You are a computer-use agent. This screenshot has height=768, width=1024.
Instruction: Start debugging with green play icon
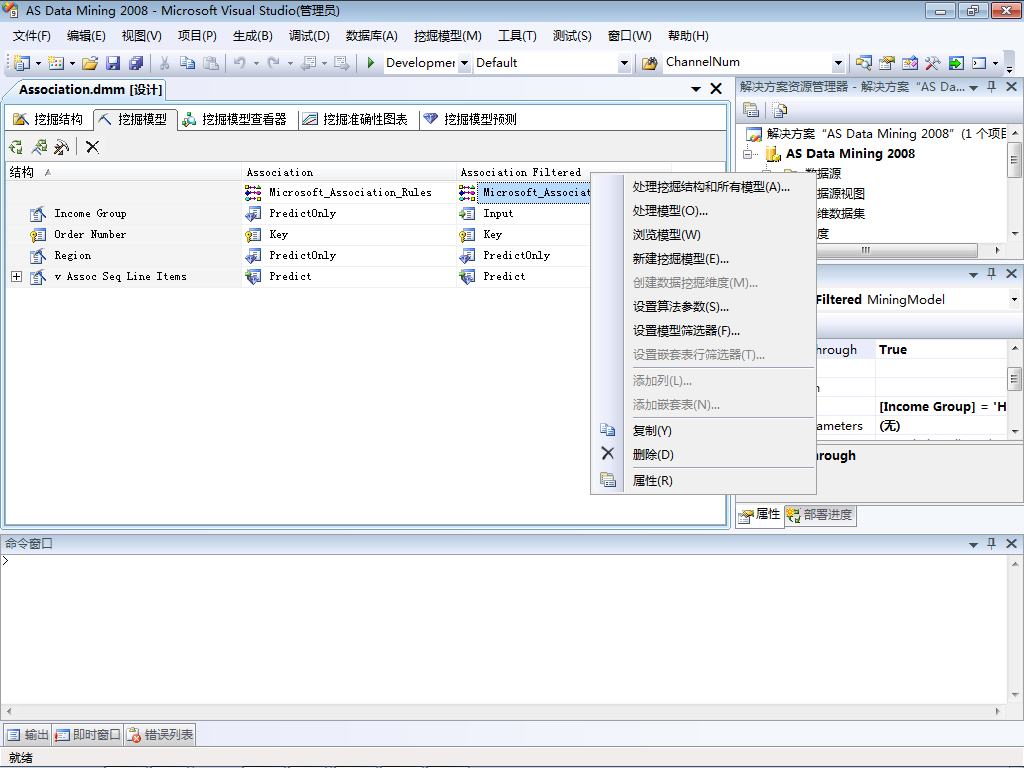coord(370,63)
